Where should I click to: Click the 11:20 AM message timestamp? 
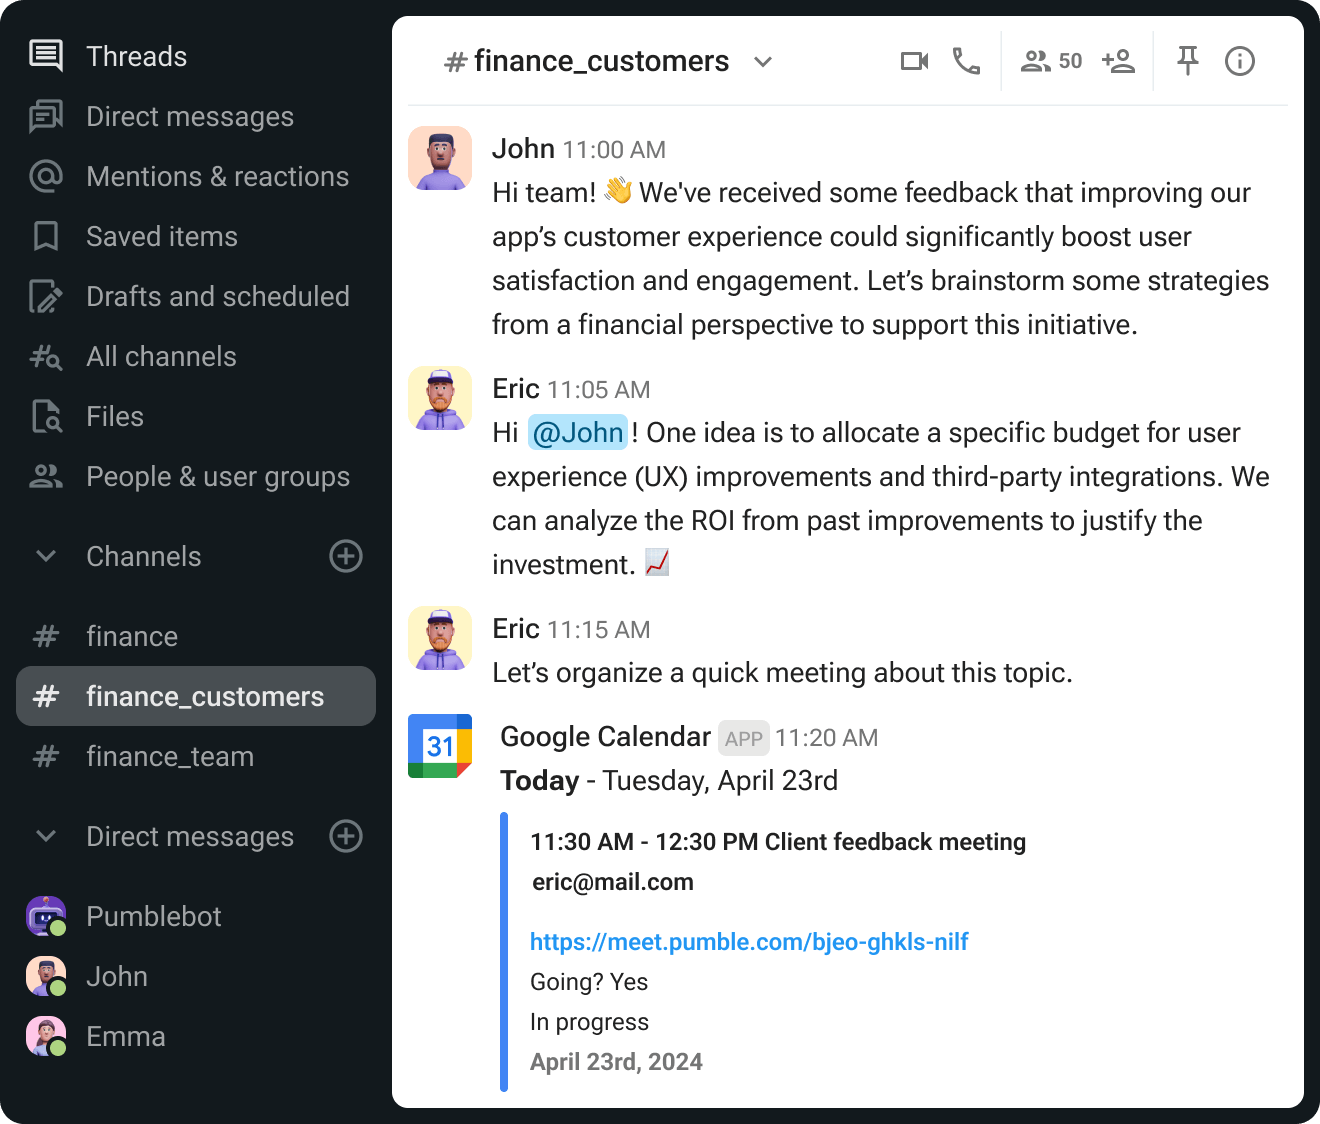point(826,738)
